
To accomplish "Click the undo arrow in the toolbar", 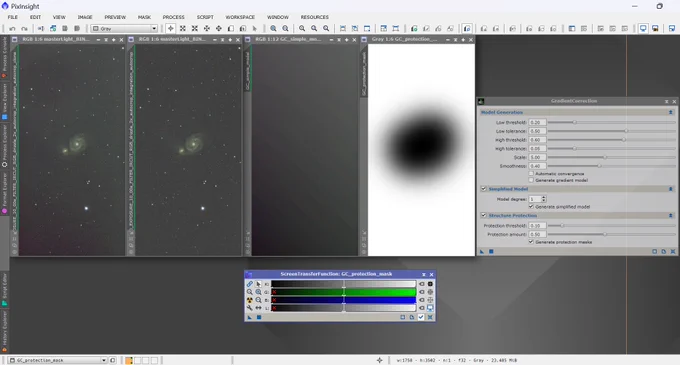I will 12,29.
